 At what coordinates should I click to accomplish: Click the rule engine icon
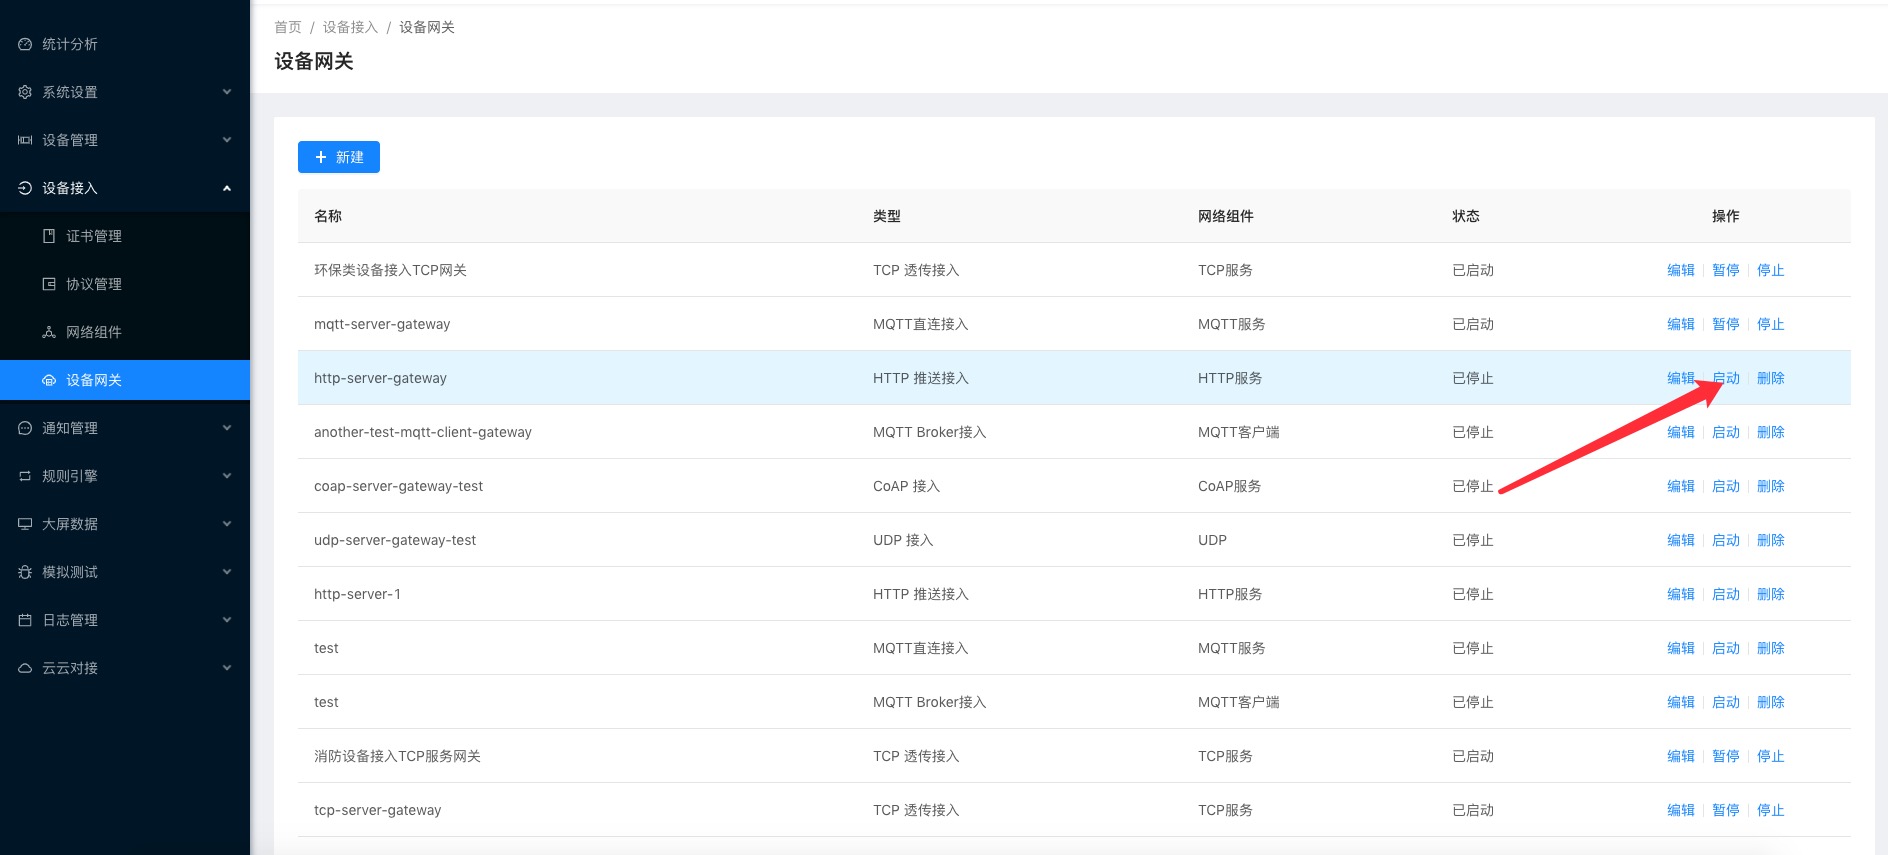(25, 476)
